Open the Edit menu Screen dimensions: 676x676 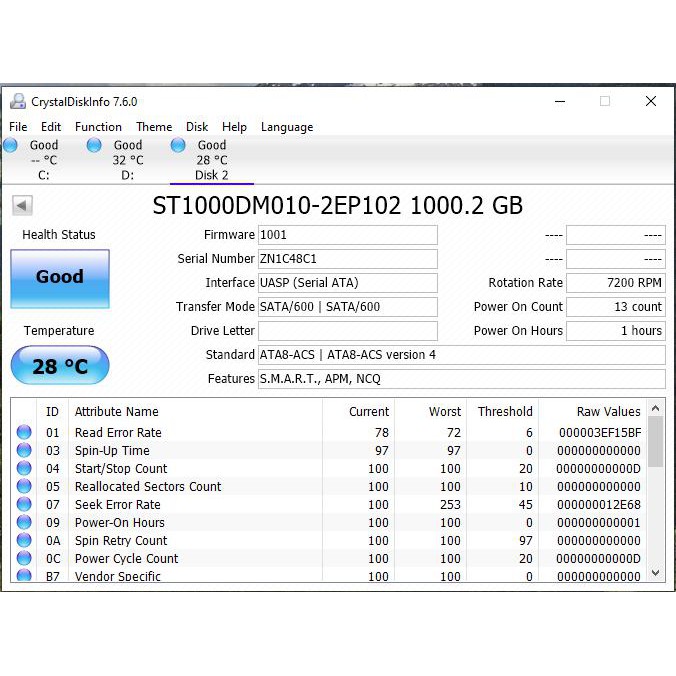[x=51, y=127]
